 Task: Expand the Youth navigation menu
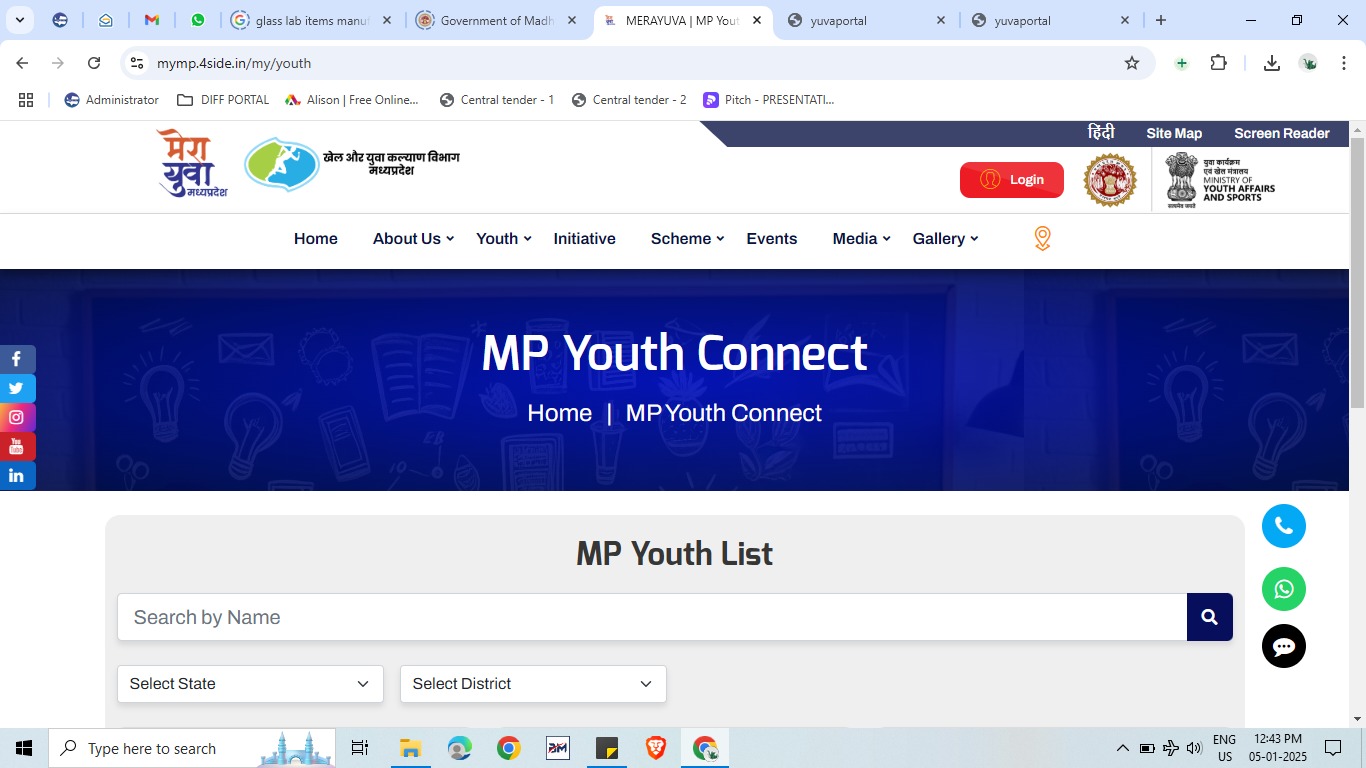point(504,238)
